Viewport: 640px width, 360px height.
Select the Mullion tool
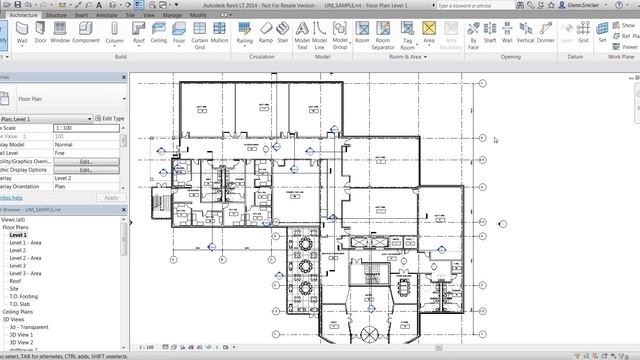(219, 33)
